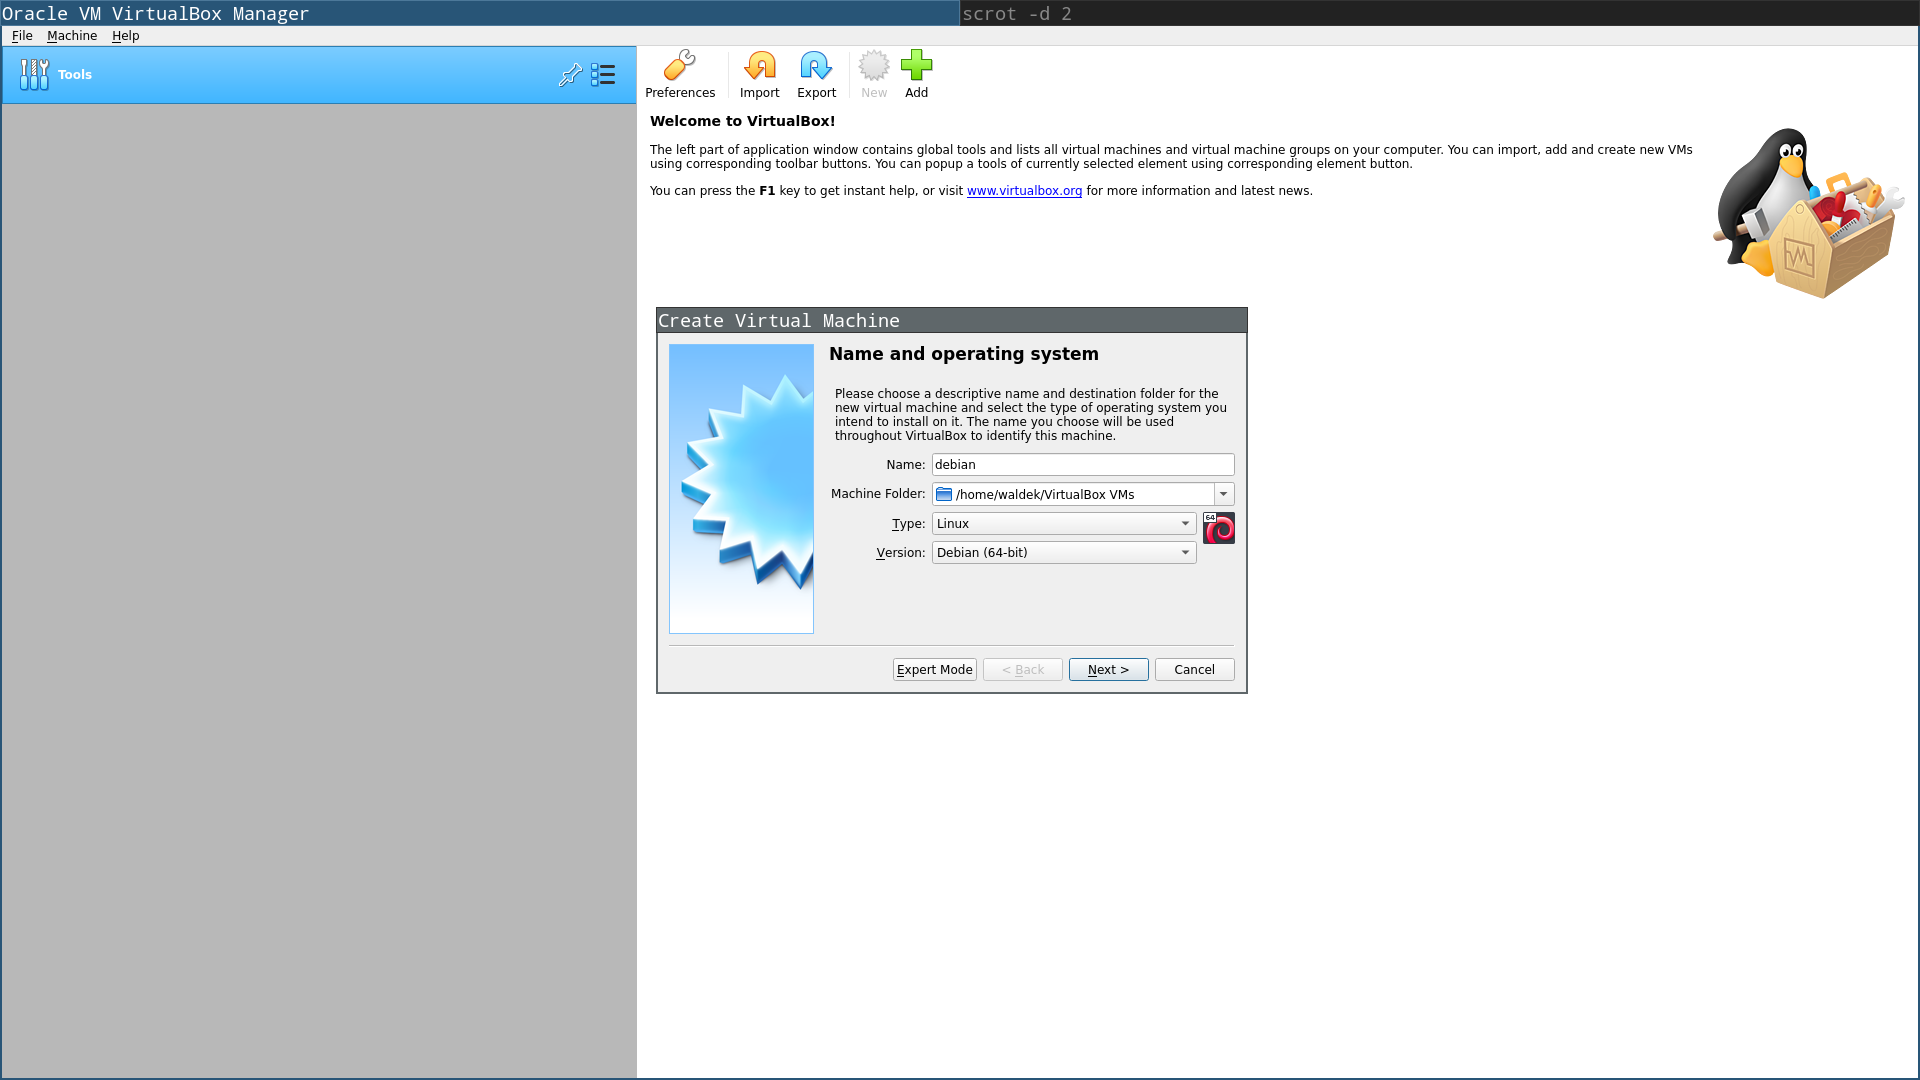The width and height of the screenshot is (1920, 1080).
Task: Click the VirtualBox Tools sidebar icon
Action: pos(33,74)
